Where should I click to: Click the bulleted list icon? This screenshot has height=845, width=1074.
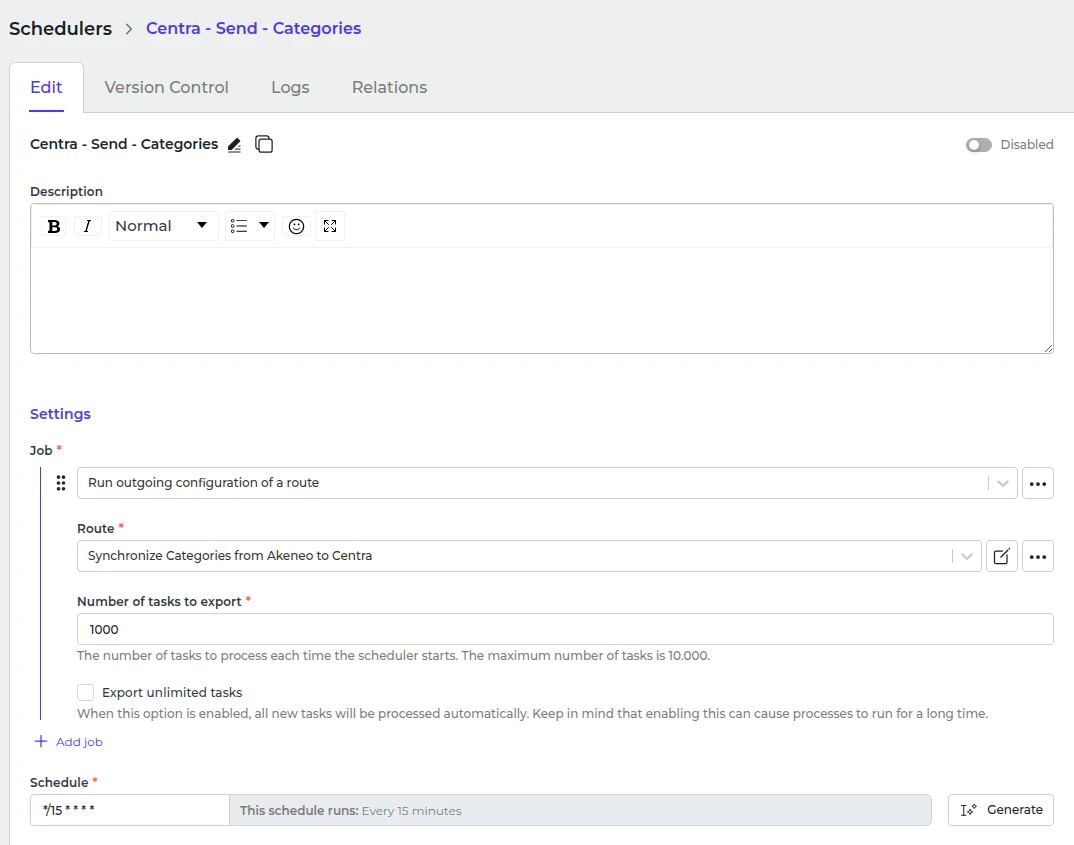point(239,226)
